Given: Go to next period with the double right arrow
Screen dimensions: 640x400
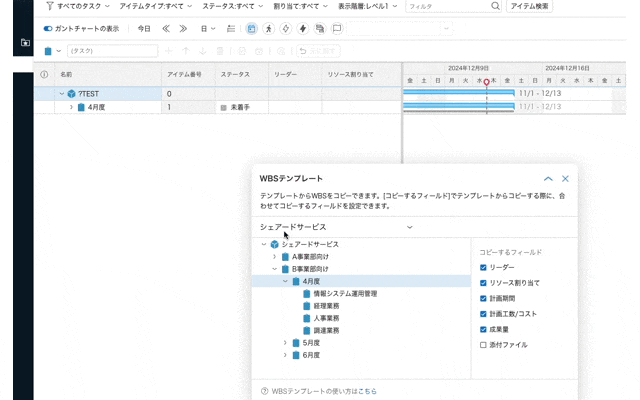Looking at the screenshot, I should [183, 29].
